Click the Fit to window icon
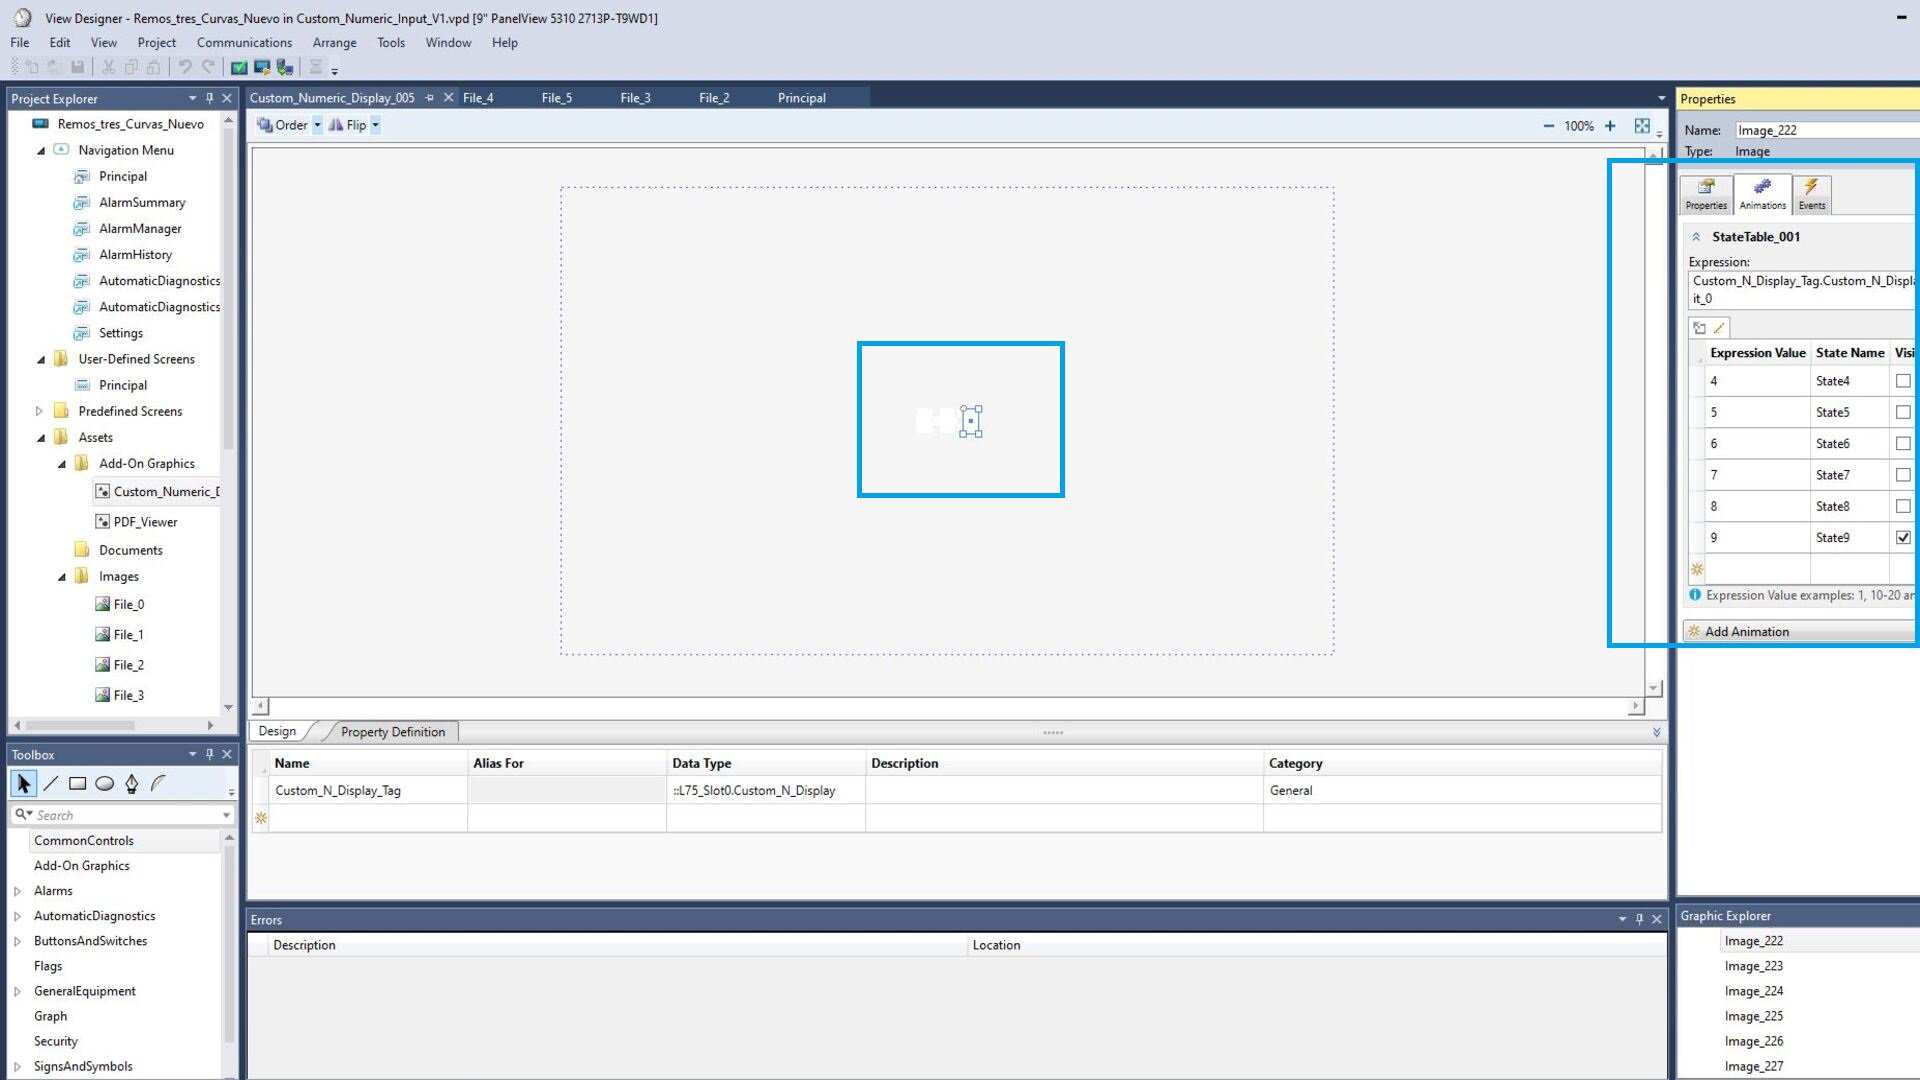 [1642, 126]
